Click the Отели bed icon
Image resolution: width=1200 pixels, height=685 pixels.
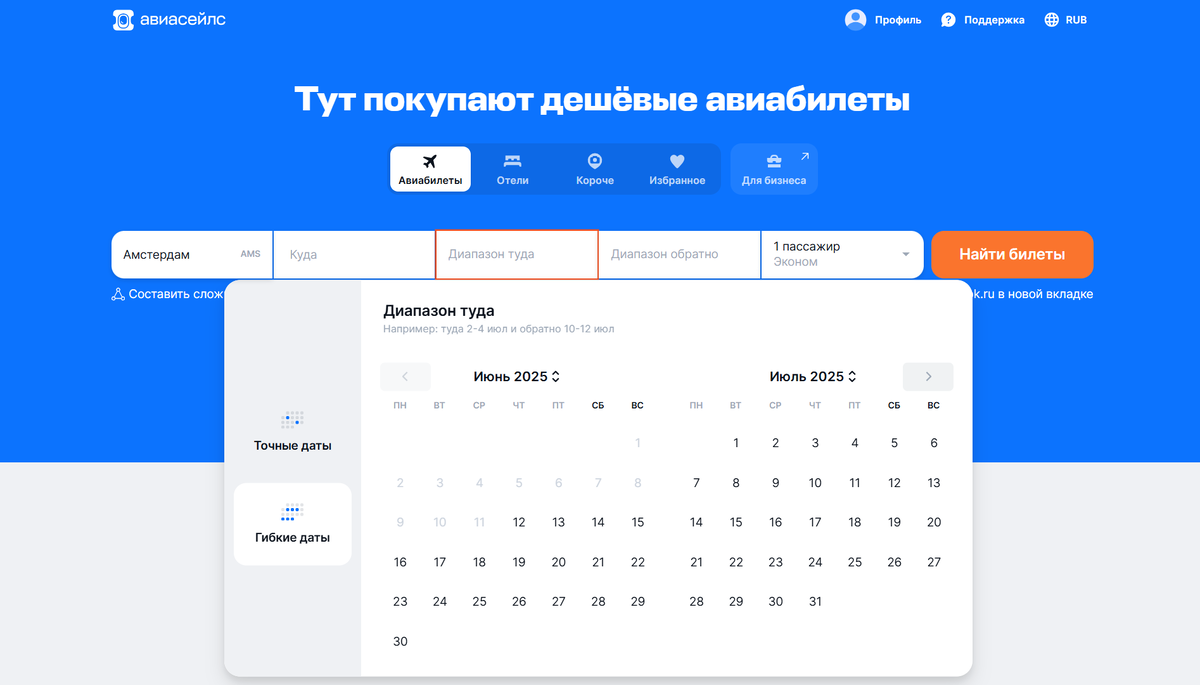click(x=512, y=161)
